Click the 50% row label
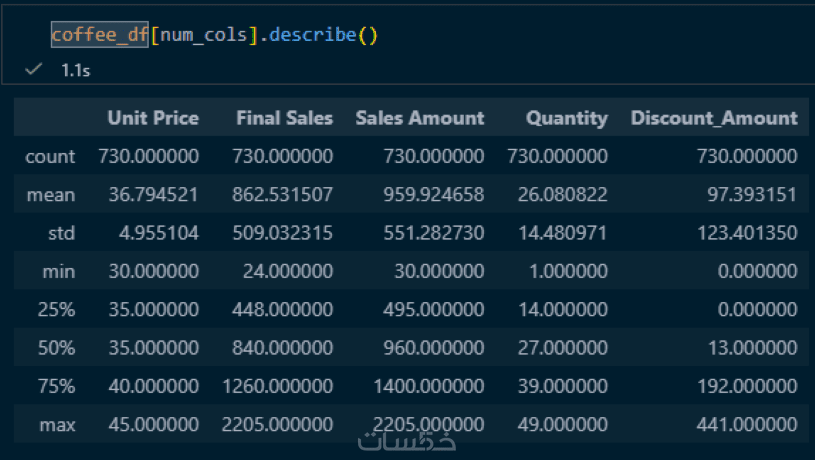815x460 pixels. pyautogui.click(x=57, y=348)
